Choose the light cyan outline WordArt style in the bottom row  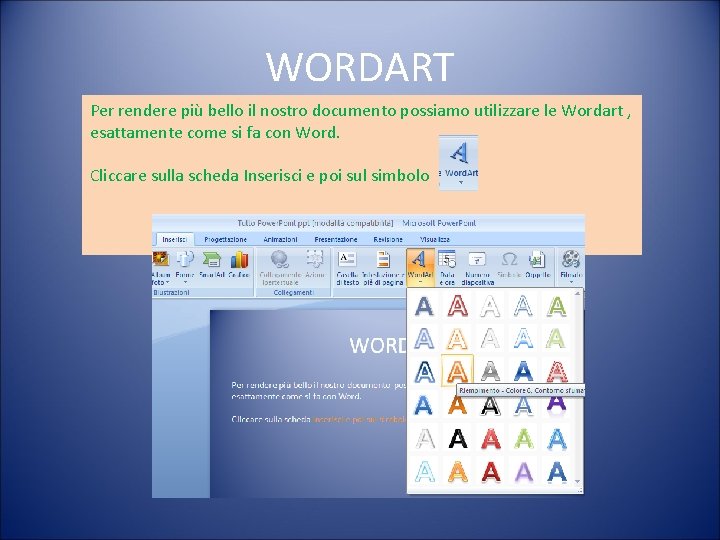(425, 472)
